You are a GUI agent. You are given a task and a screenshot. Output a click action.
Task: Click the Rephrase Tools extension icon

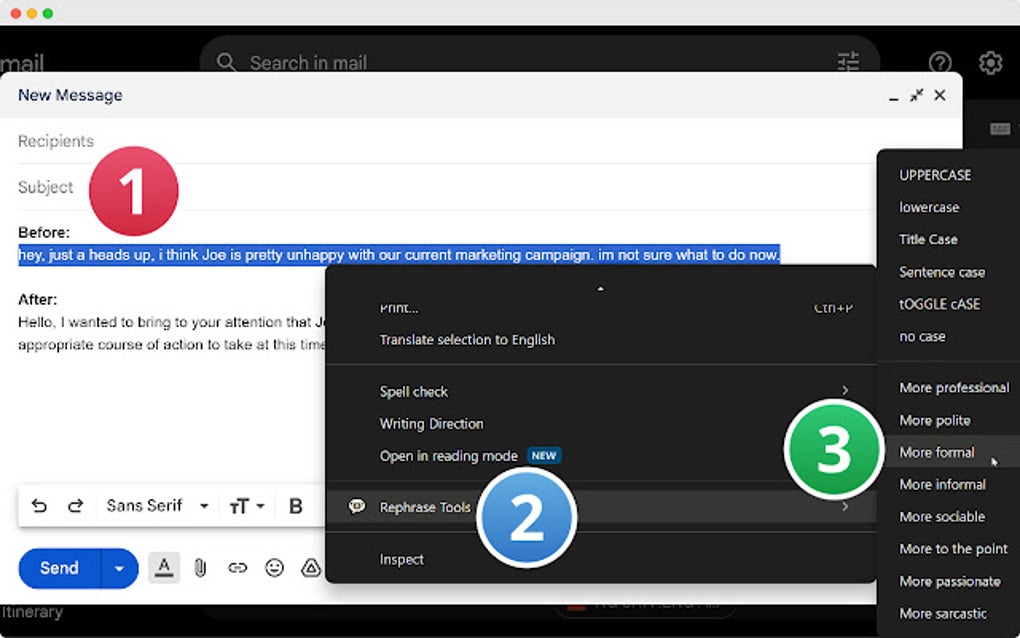point(356,507)
